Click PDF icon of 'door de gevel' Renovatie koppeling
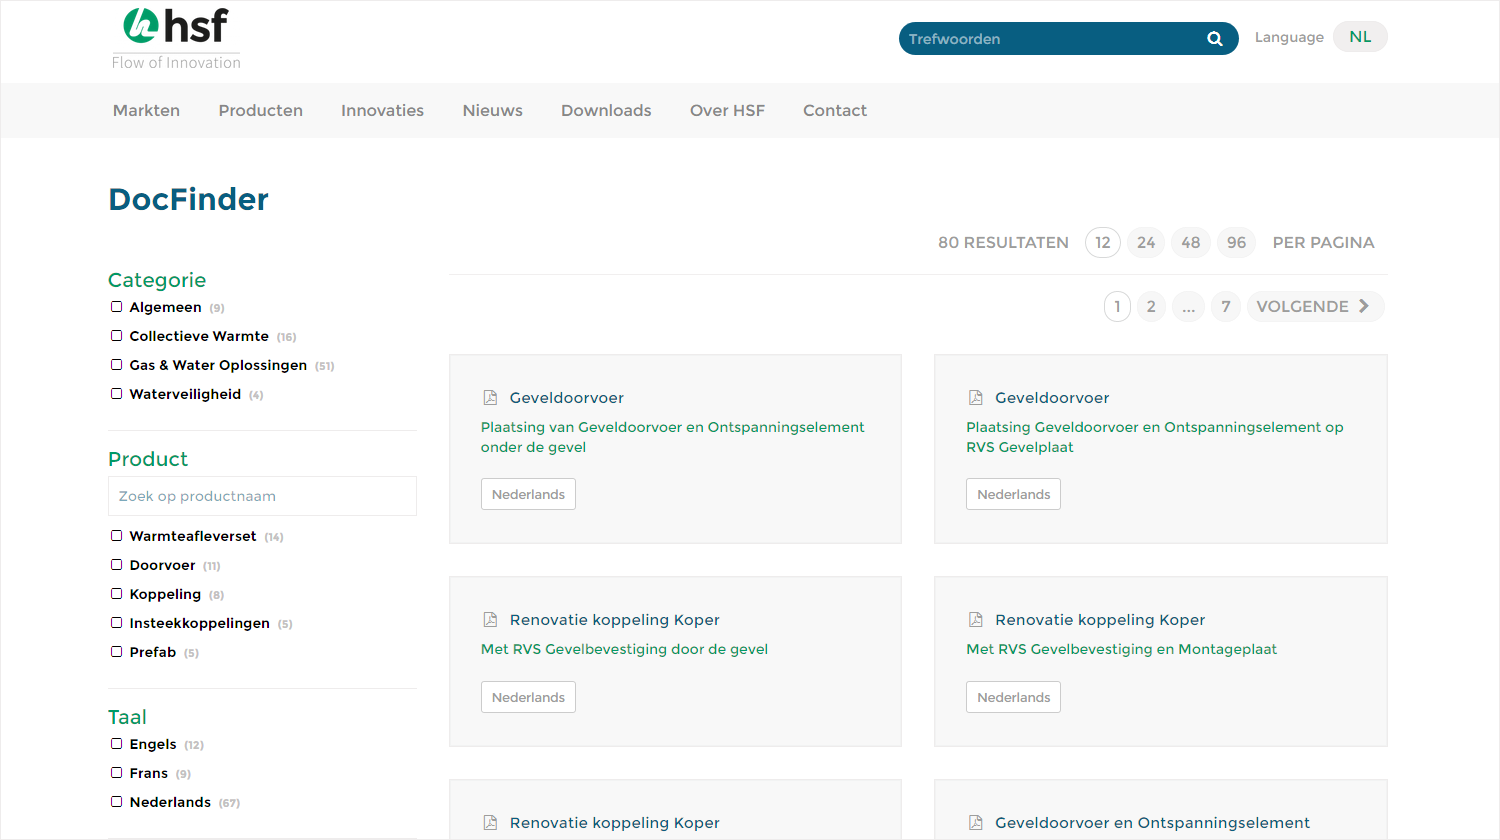Viewport: 1500px width, 840px height. tap(490, 620)
